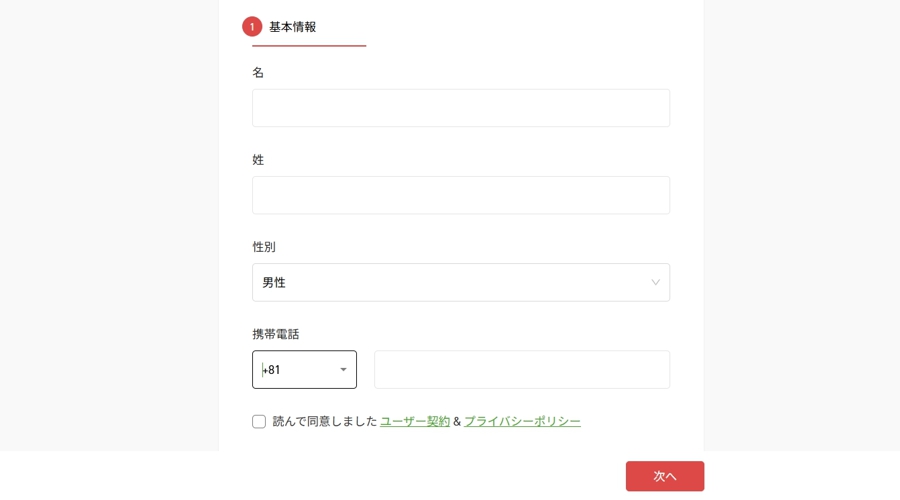
Task: Click the chevron arrow in 性別 selector
Action: tap(655, 282)
